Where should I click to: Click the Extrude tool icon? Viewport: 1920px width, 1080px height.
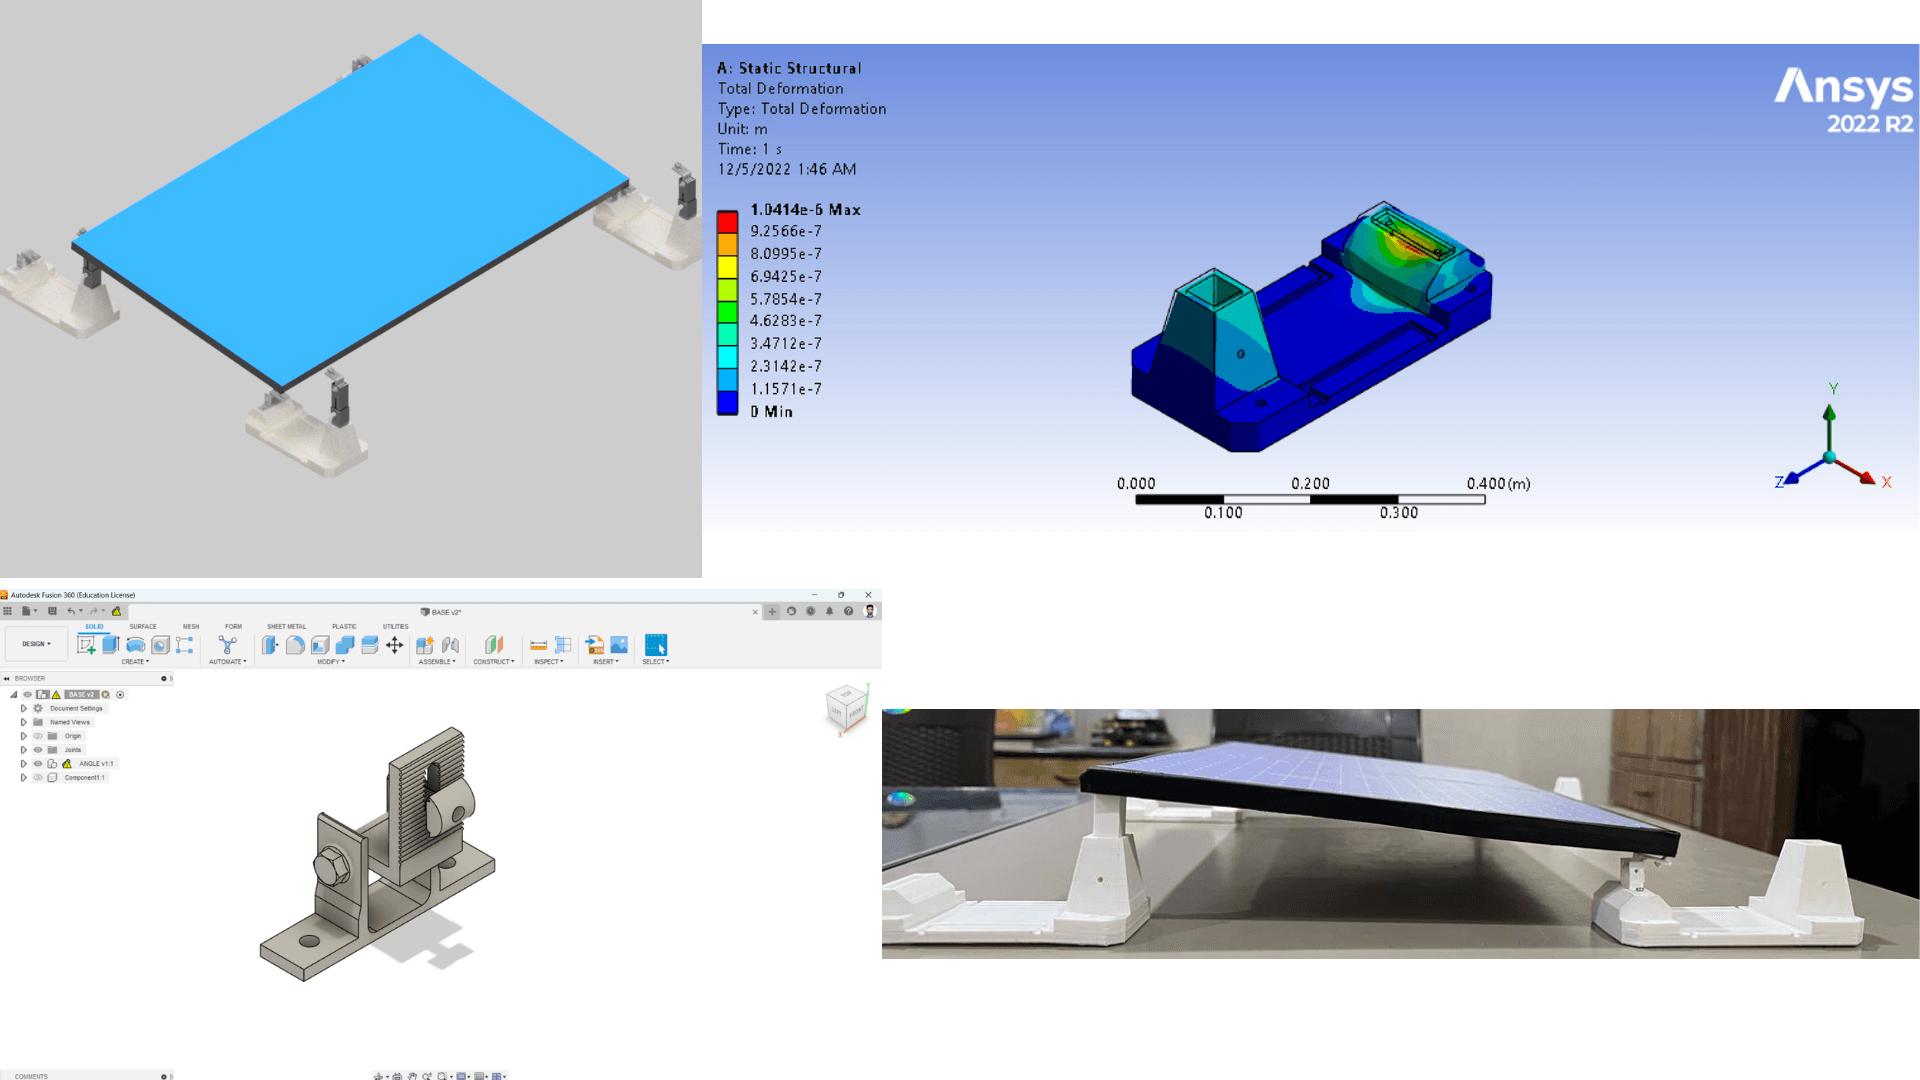[x=111, y=645]
